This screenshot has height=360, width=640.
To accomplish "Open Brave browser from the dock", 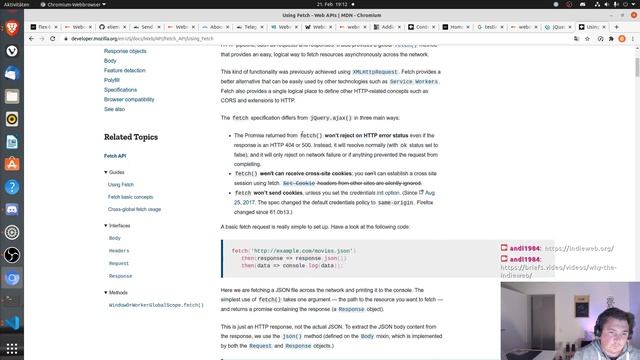I will click(x=12, y=28).
